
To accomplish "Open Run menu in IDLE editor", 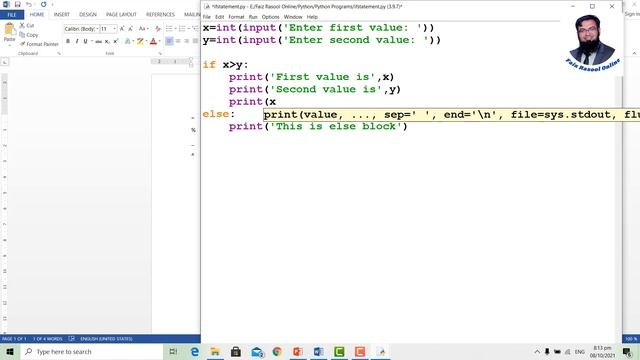I will pyautogui.click(x=253, y=17).
